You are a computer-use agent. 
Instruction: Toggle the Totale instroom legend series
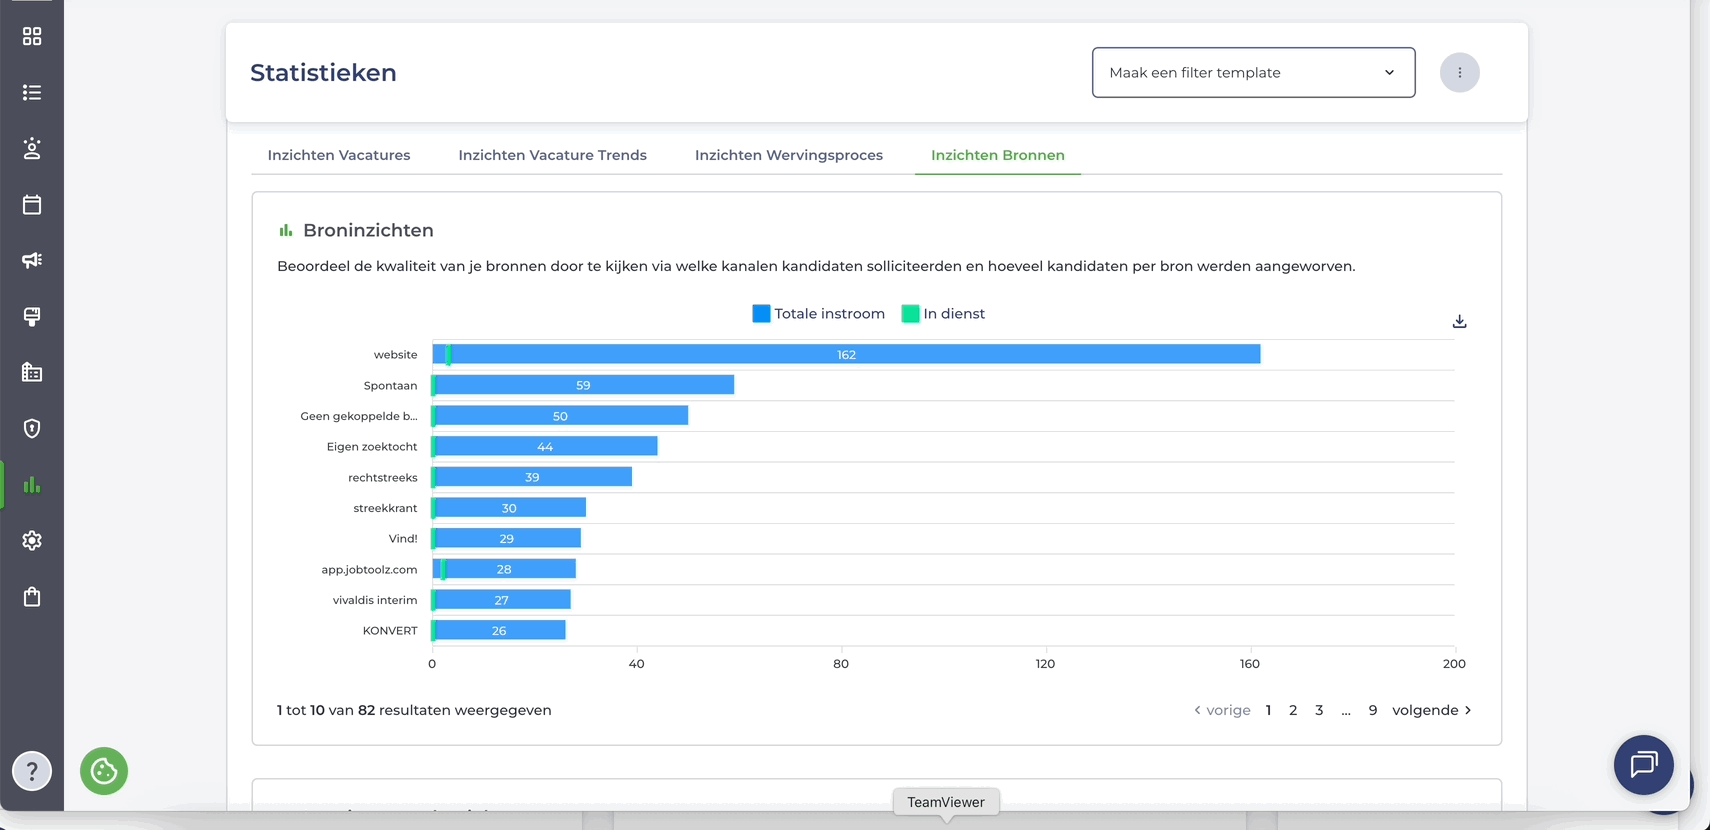[818, 314]
